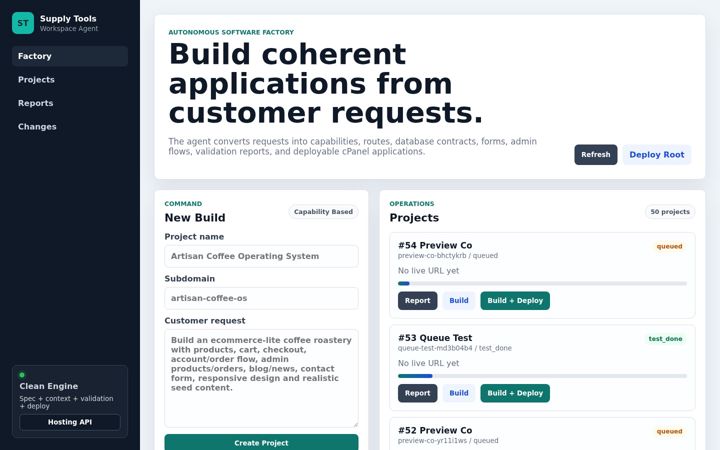Click the progress bar of #53 Queue Test
Viewport: 720px width, 450px height.
[542, 376]
